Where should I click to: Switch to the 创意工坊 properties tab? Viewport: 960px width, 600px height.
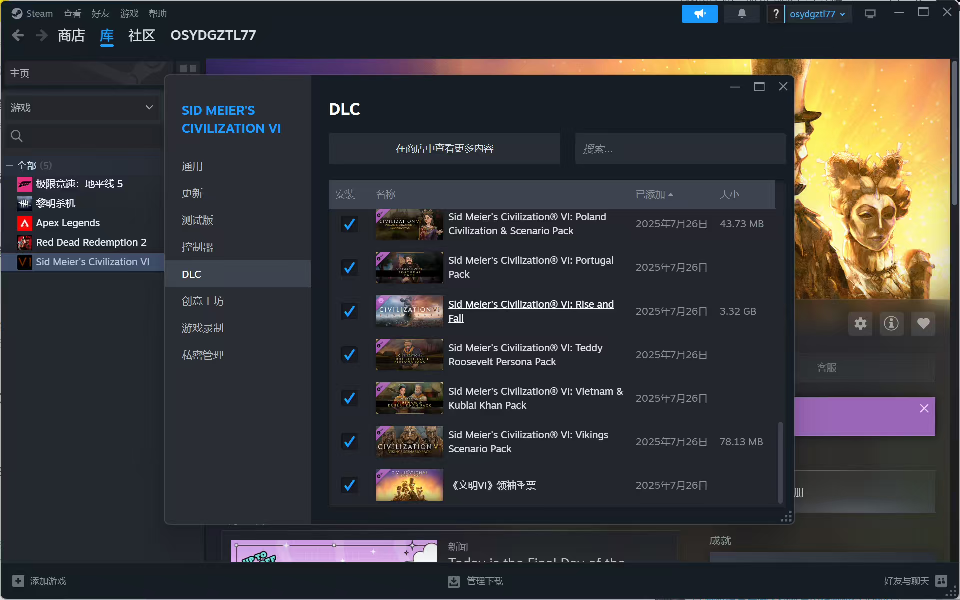(x=238, y=301)
